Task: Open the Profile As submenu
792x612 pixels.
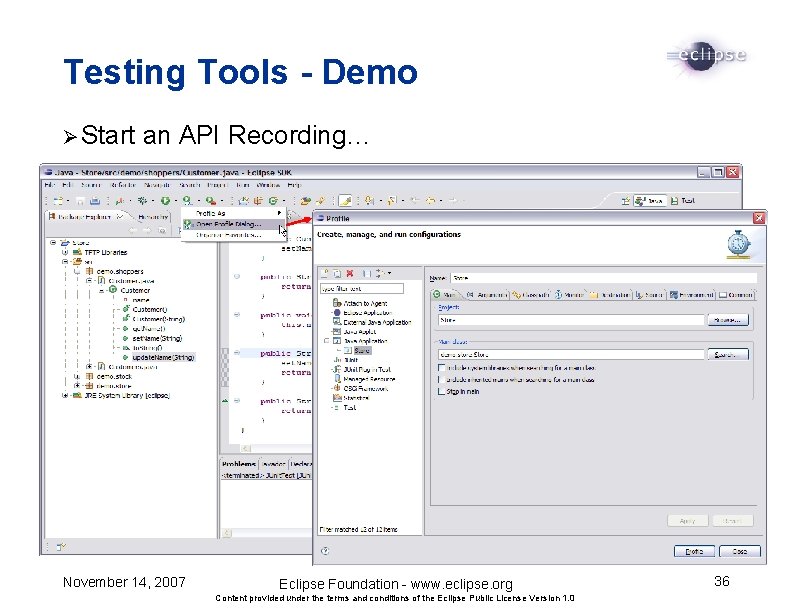Action: [x=233, y=213]
